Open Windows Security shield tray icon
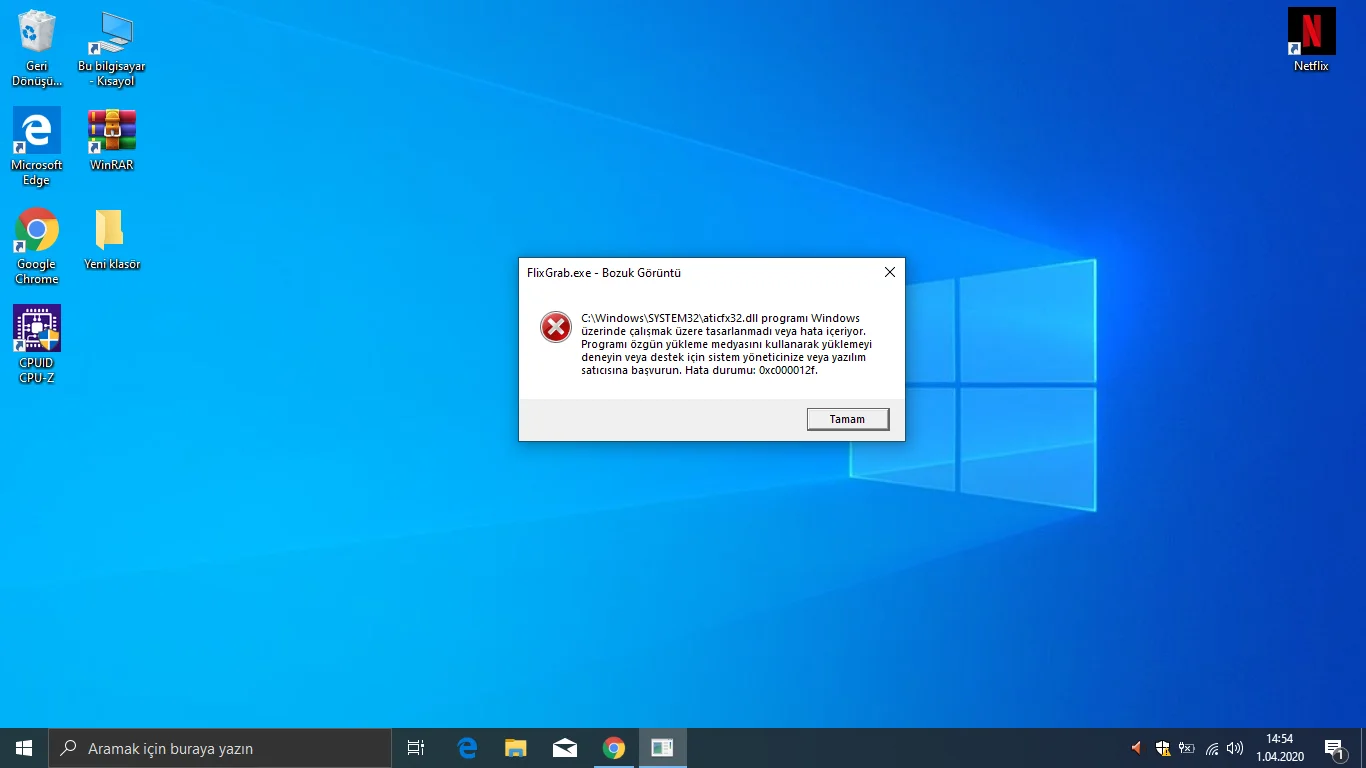Viewport: 1366px width, 768px height. pyautogui.click(x=1162, y=748)
